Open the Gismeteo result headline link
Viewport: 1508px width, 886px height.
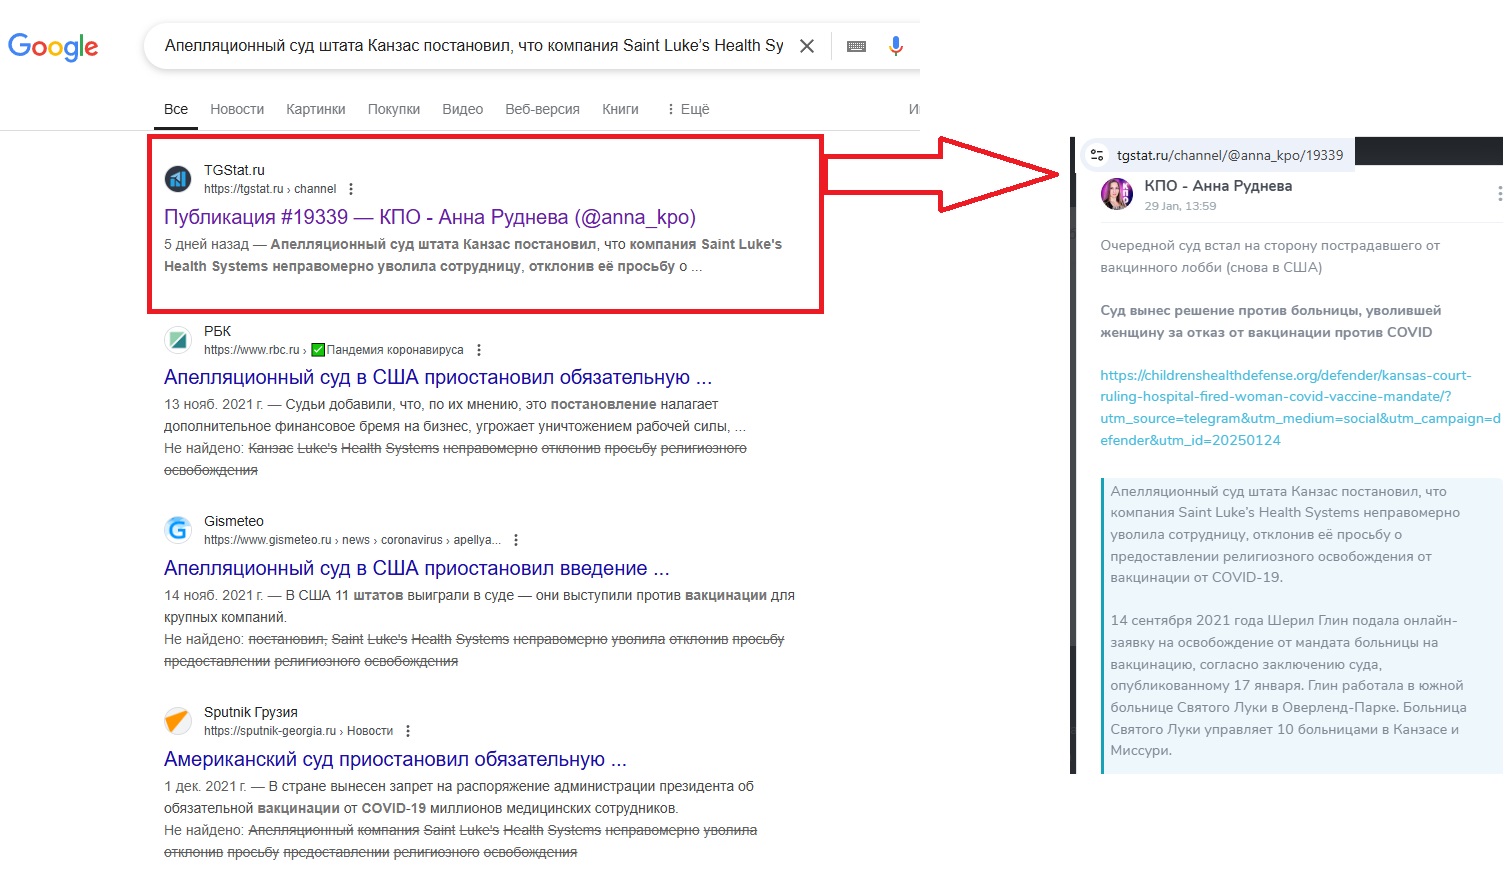pos(417,568)
